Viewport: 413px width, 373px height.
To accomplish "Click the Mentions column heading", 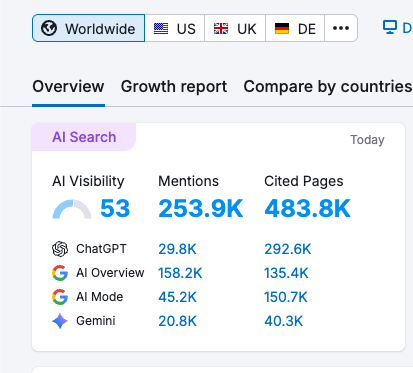I will 188,181.
